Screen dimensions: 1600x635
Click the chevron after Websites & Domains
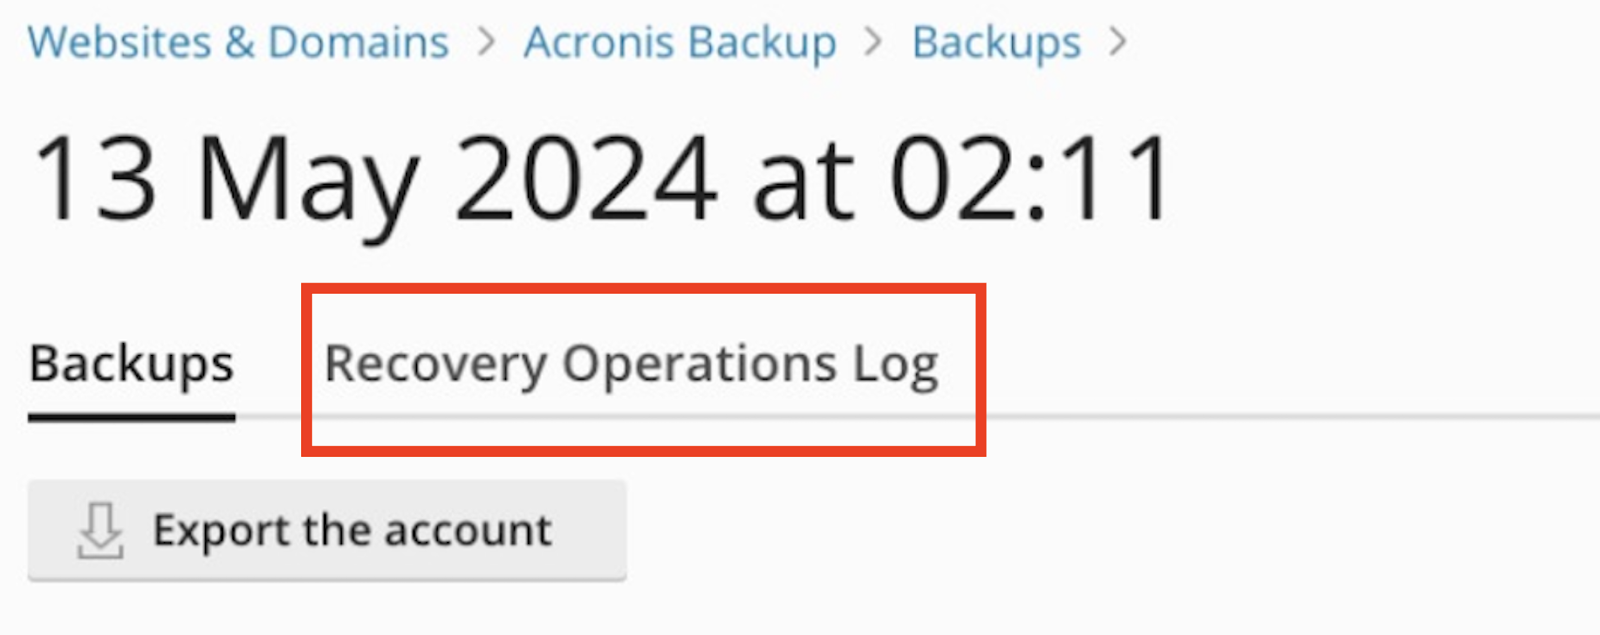click(487, 42)
